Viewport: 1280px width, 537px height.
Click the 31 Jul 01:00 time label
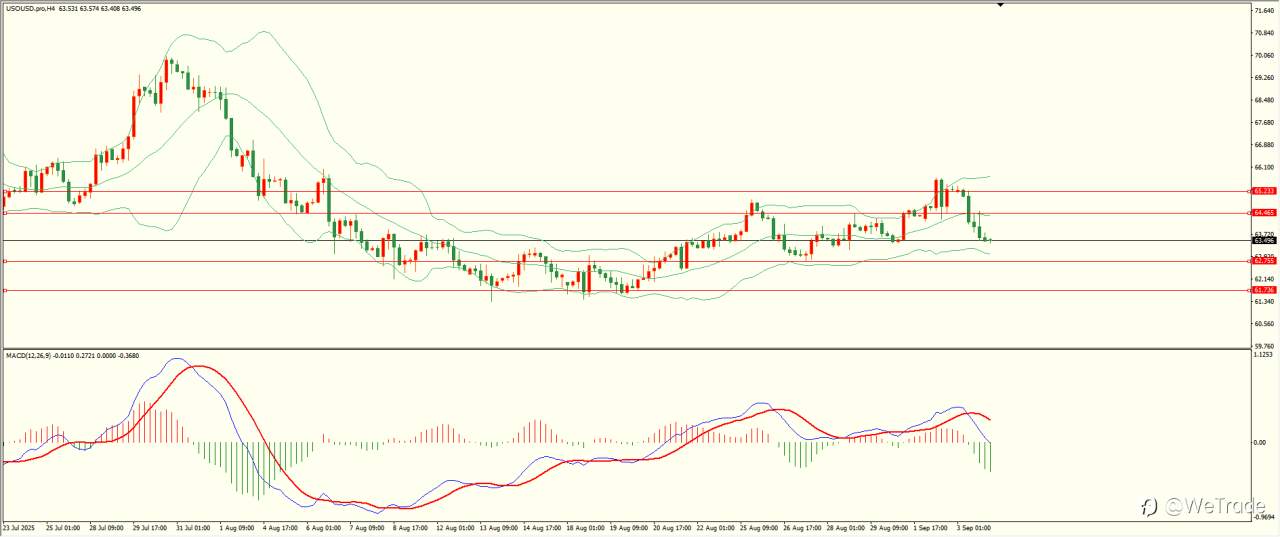tap(194, 526)
